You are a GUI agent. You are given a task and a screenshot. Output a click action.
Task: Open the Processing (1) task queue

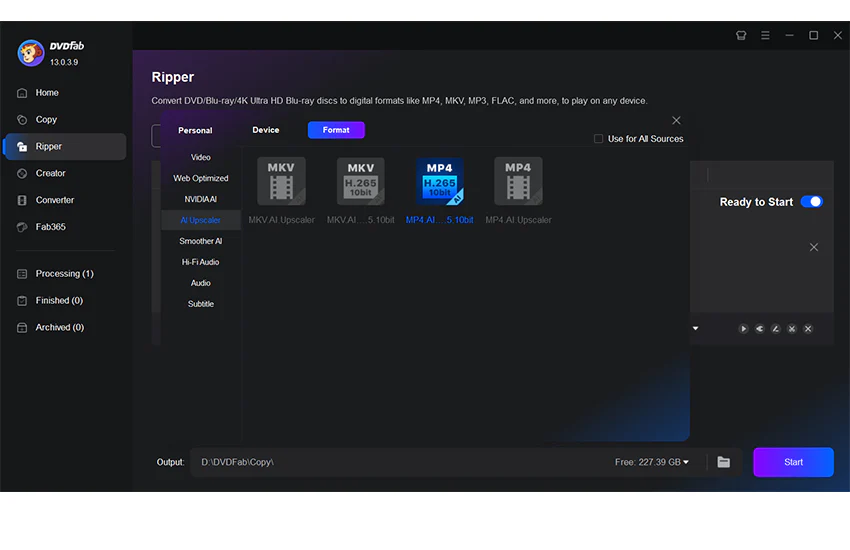[65, 274]
